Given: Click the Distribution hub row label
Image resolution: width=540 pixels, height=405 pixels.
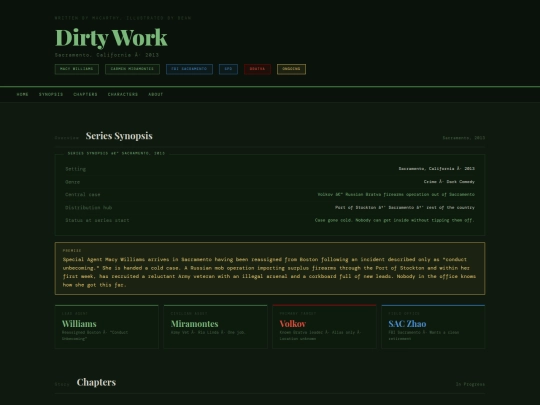Looking at the screenshot, I should (89, 208).
